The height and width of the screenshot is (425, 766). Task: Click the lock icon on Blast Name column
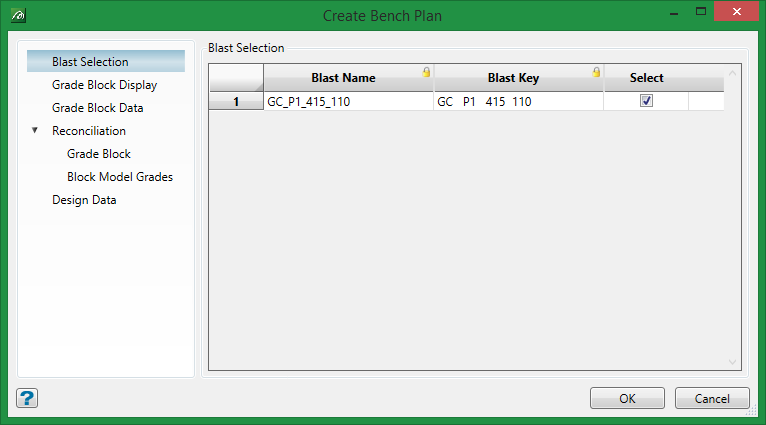(x=426, y=72)
